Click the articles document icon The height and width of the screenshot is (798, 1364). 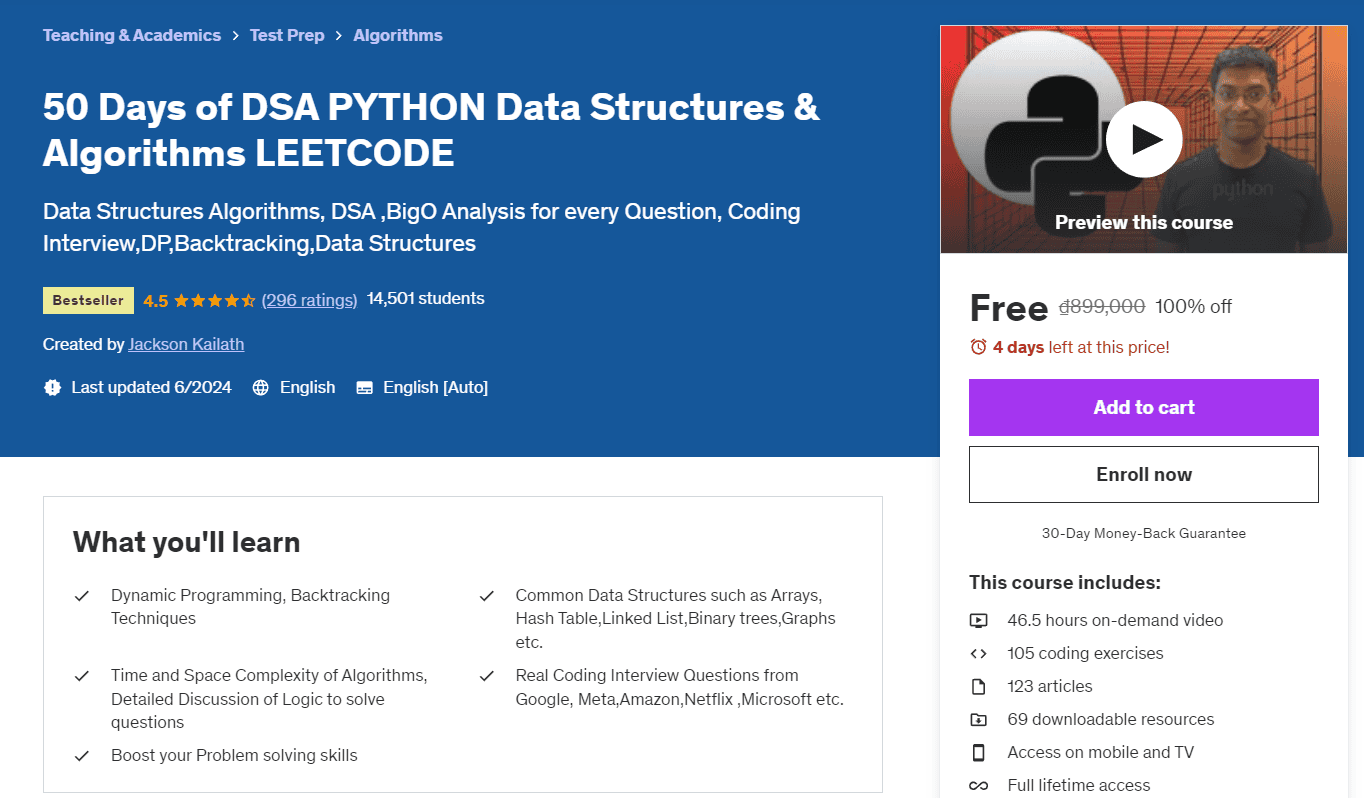(978, 686)
